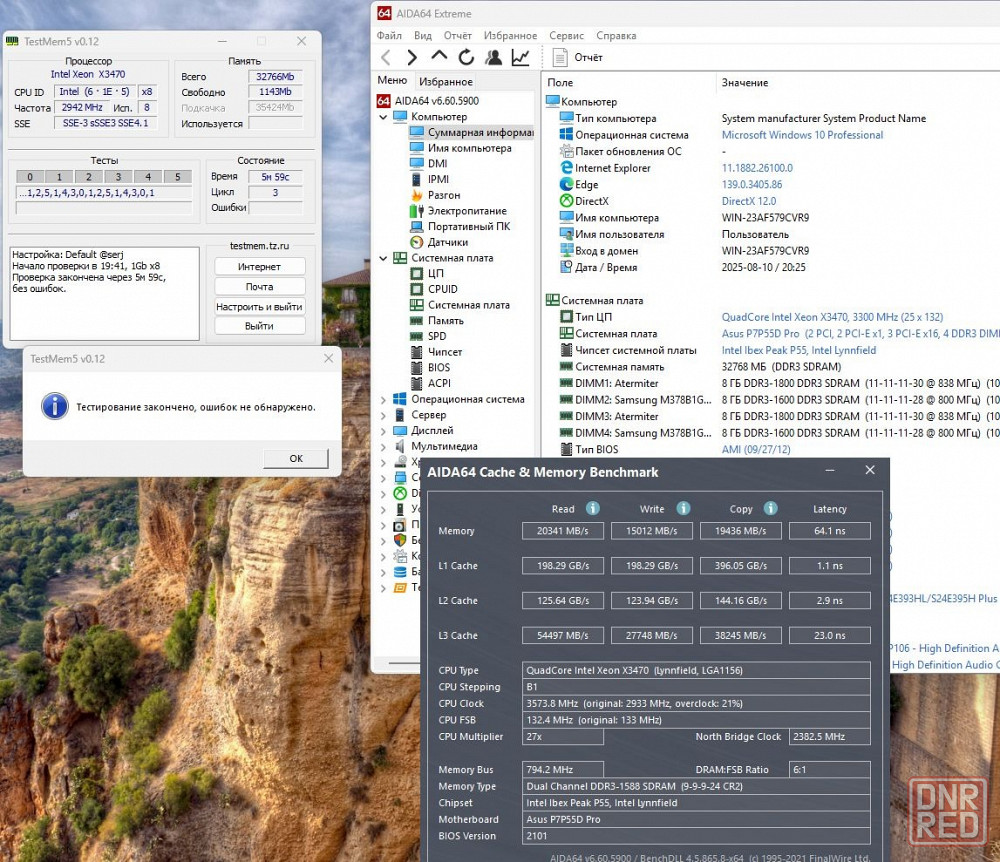Collapse the Системная плата tree node
The image size is (1000, 862).
click(383, 258)
